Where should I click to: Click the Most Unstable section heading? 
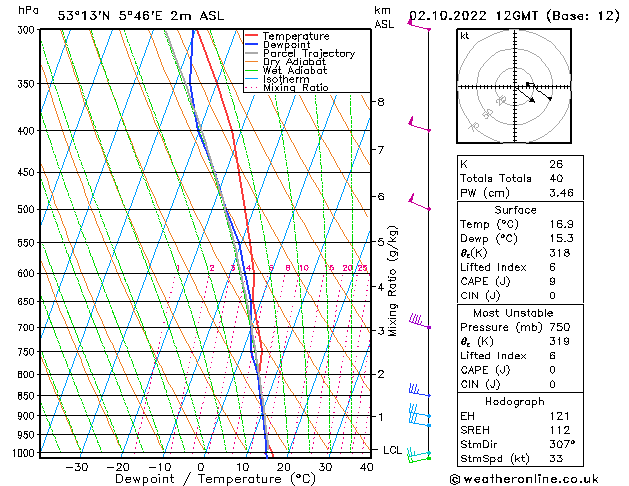tap(513, 313)
